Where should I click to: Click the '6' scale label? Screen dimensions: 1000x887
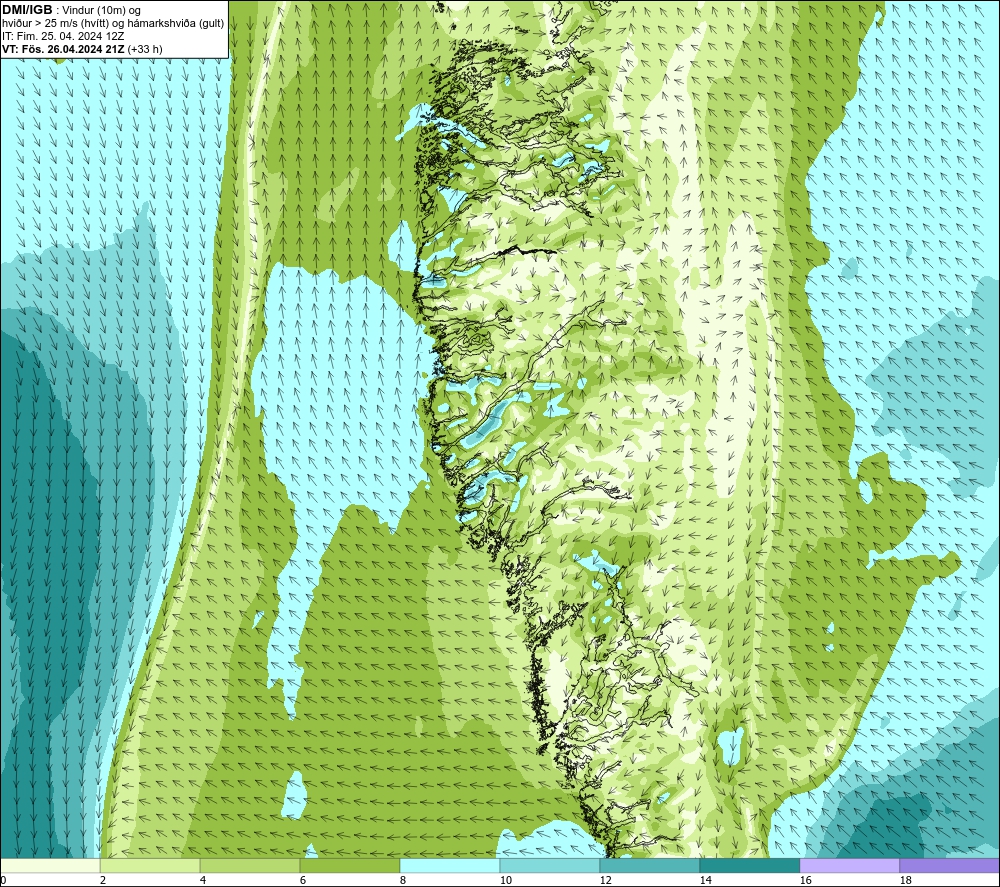[x=303, y=880]
